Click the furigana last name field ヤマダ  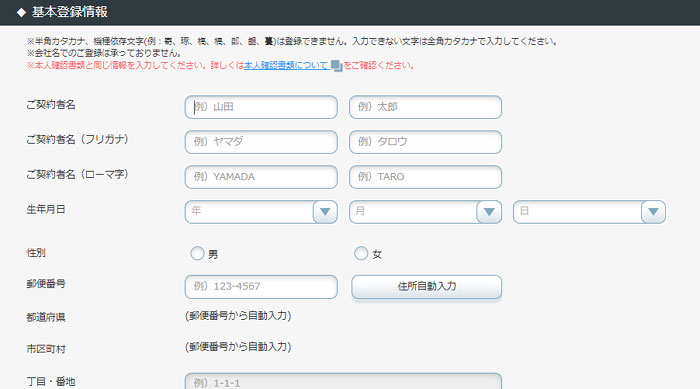pos(261,142)
